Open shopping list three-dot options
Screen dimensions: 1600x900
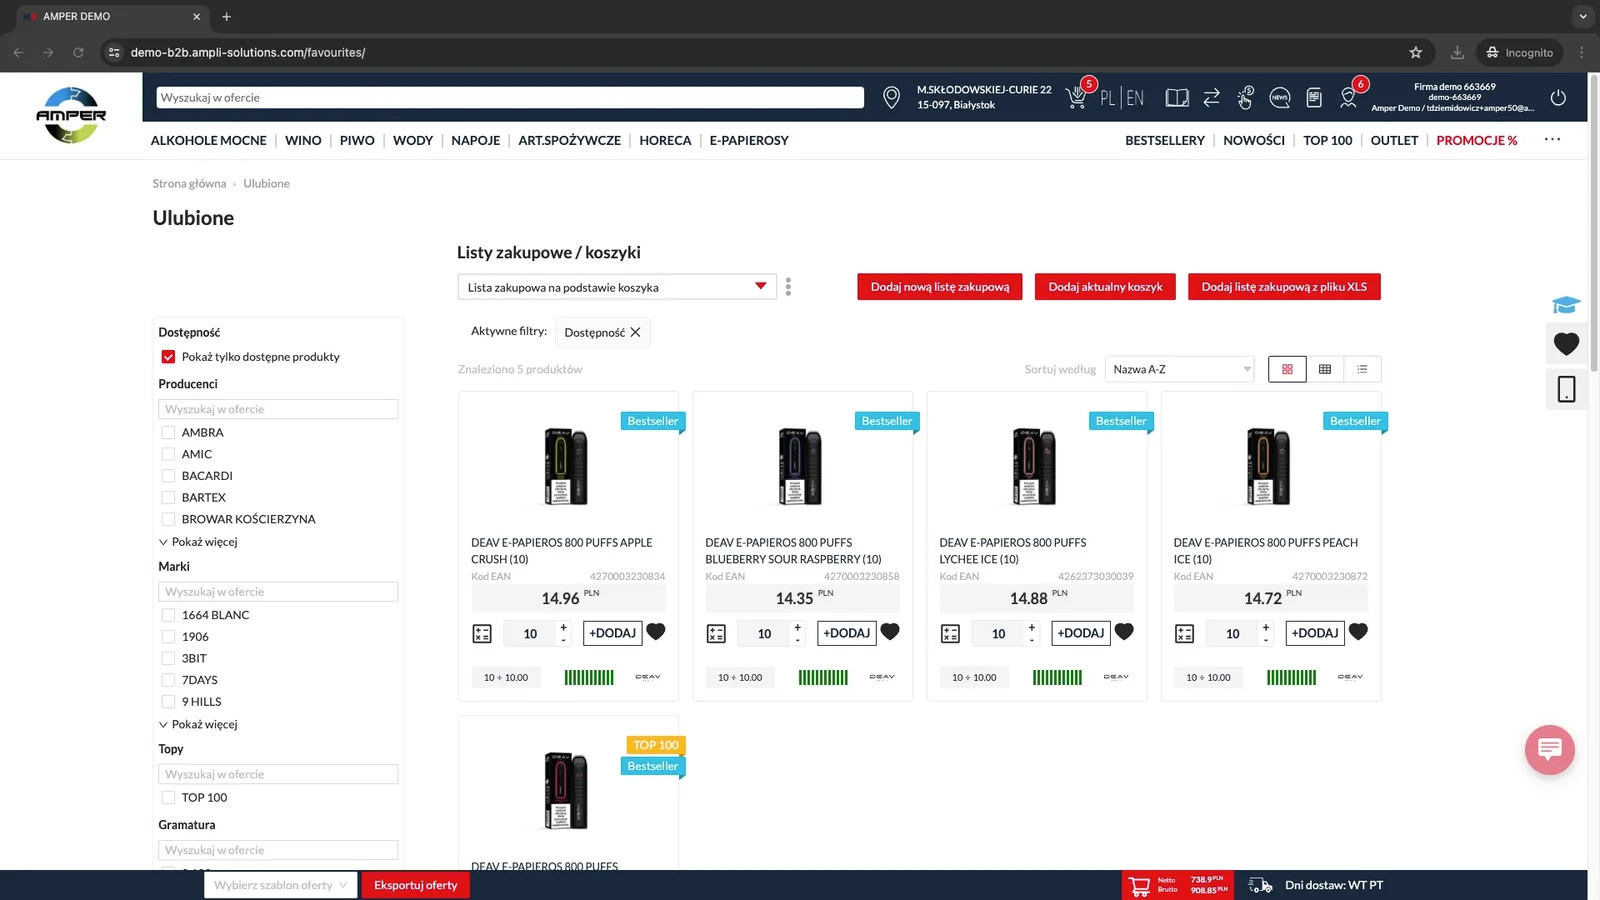point(788,287)
